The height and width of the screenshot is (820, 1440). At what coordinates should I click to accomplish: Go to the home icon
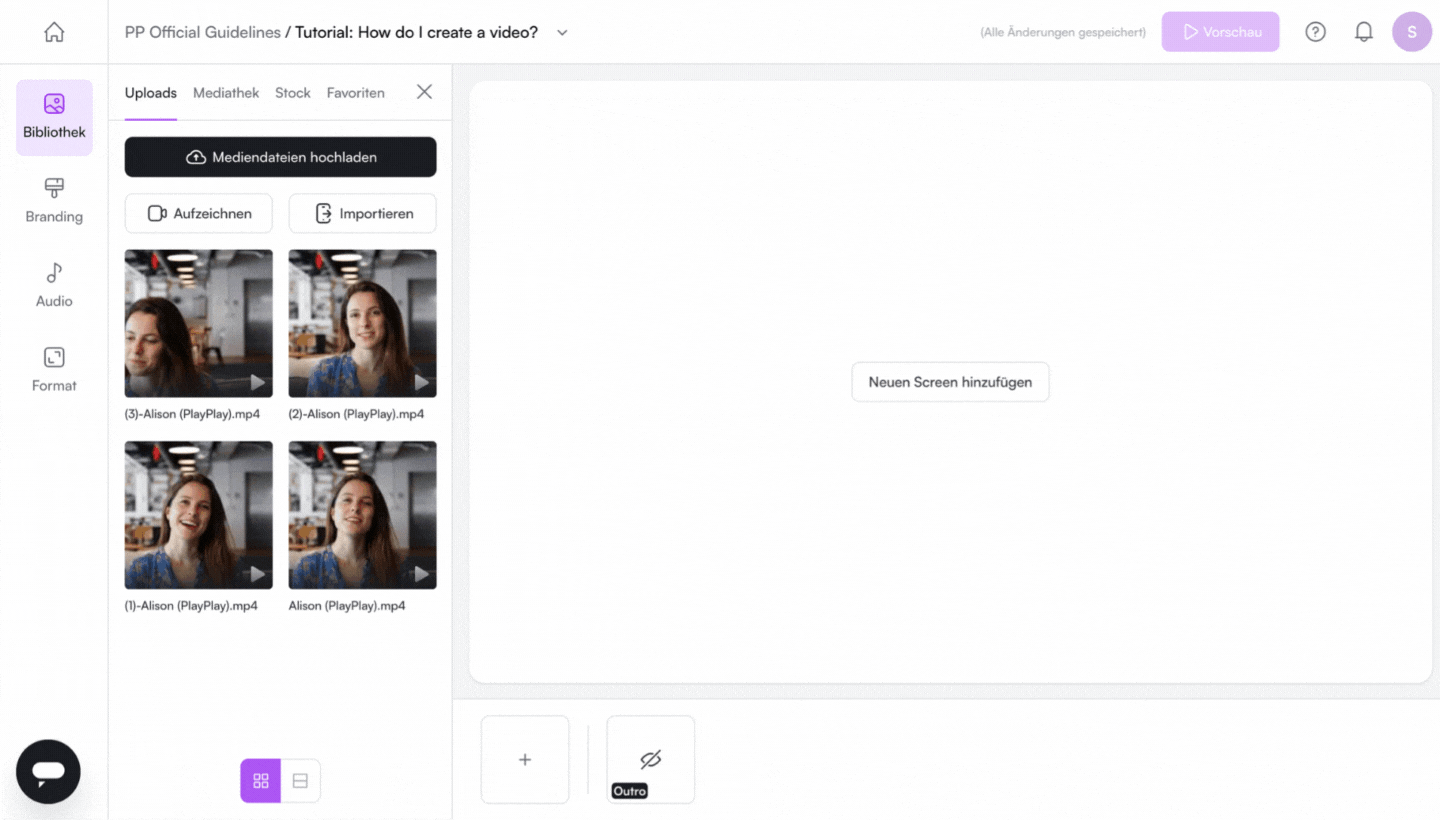tap(54, 32)
